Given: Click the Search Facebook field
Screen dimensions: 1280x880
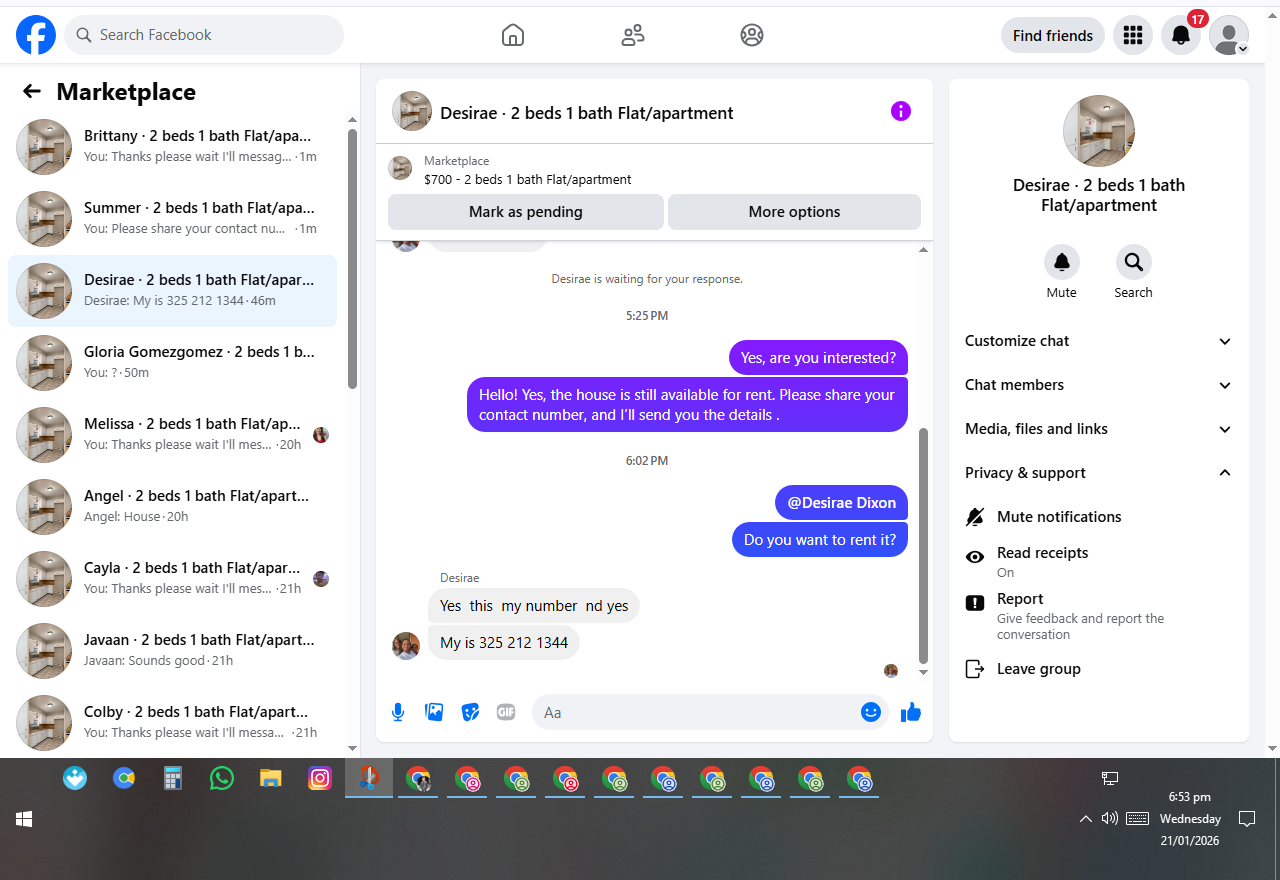Looking at the screenshot, I should pyautogui.click(x=204, y=35).
